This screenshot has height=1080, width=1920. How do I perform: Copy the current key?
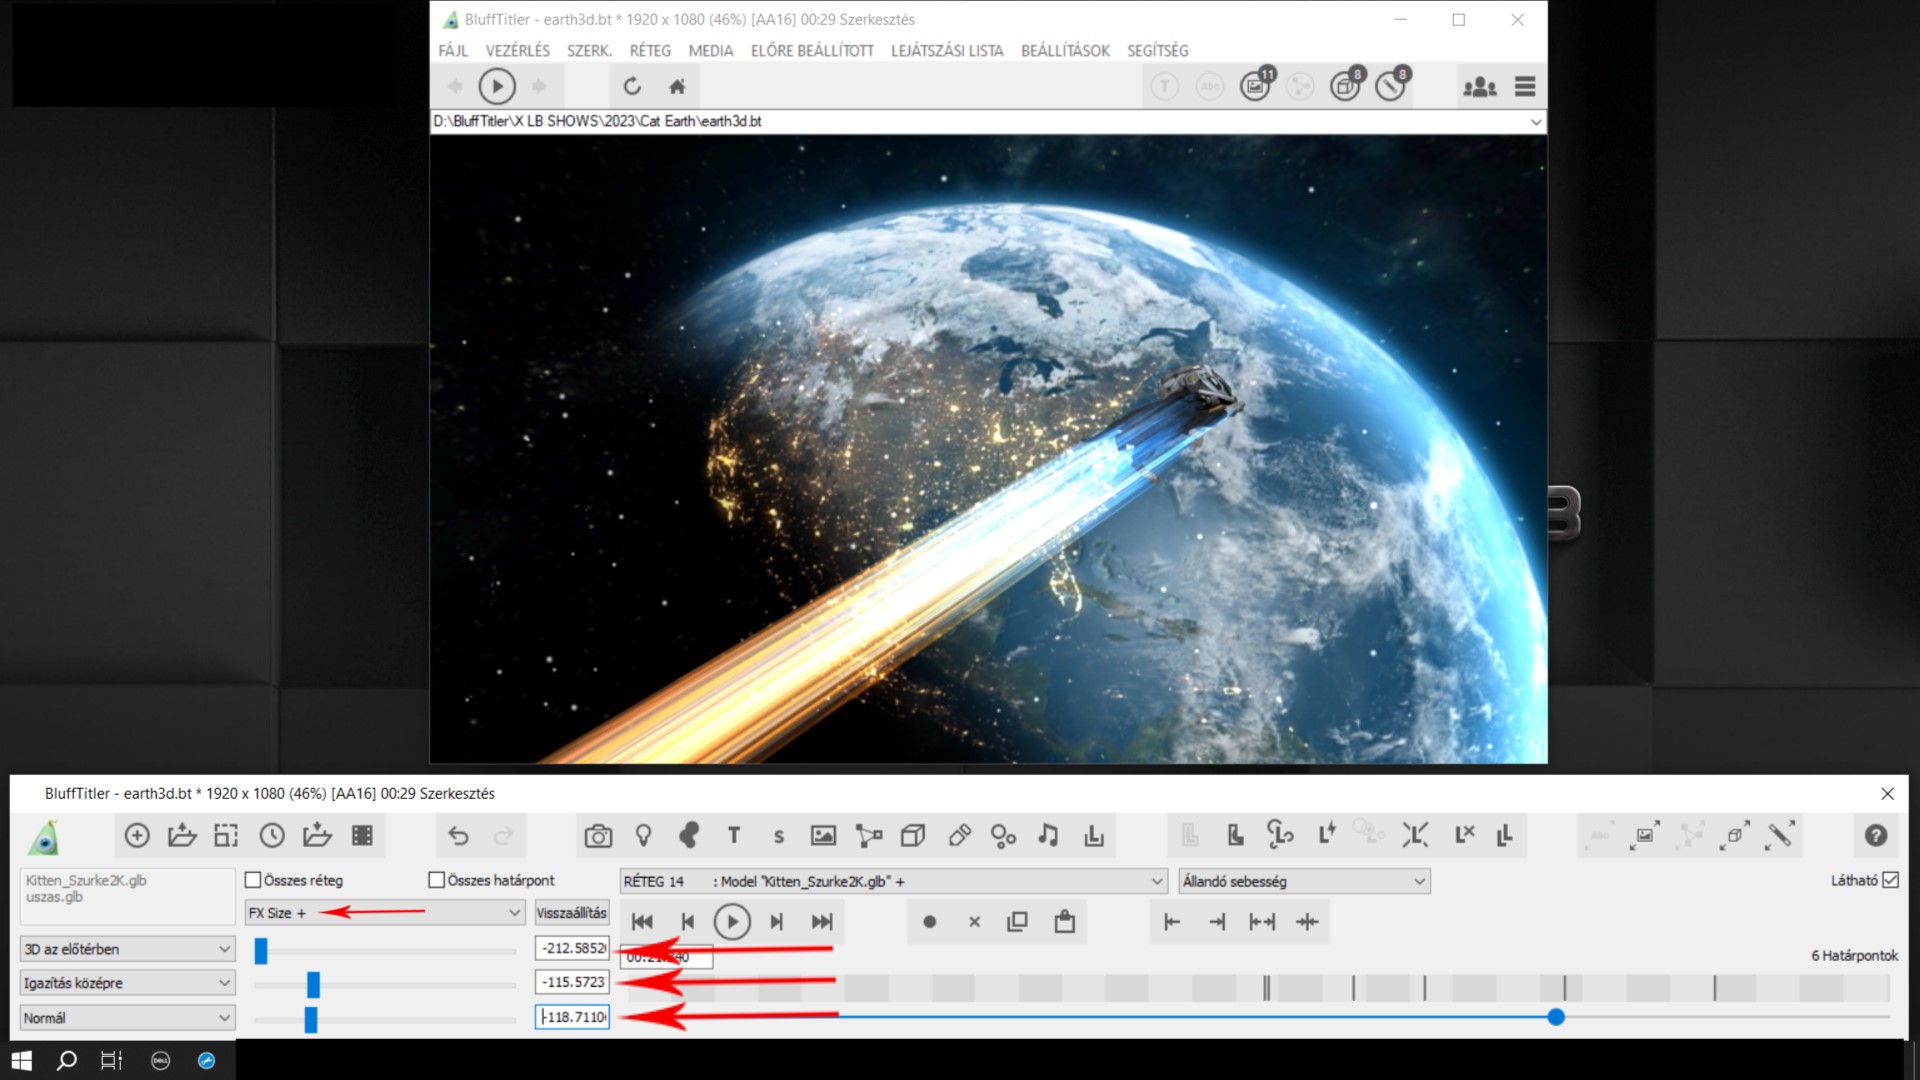[x=1018, y=922]
